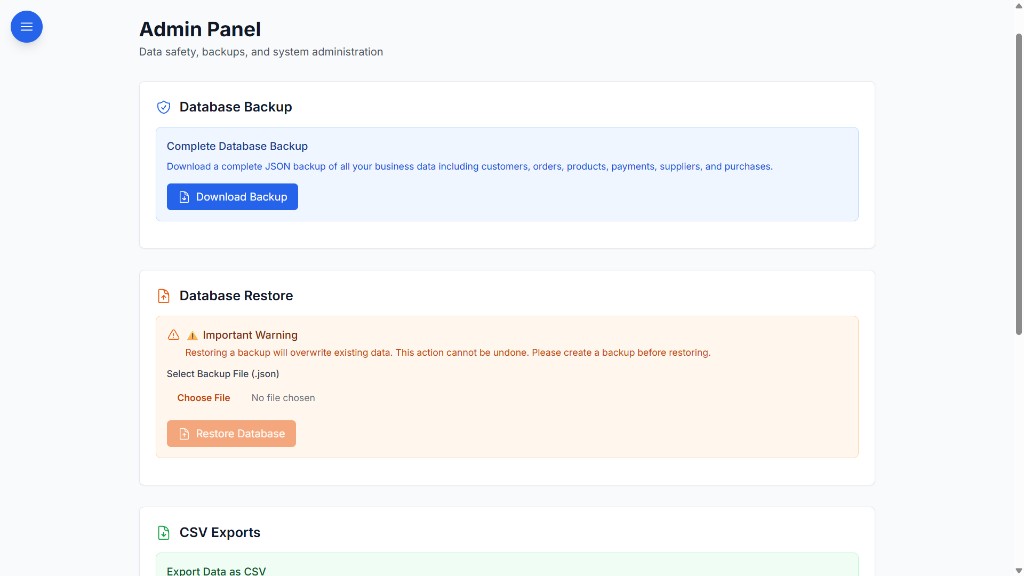Click the 'Complete Database Backup' subheading

tap(237, 146)
